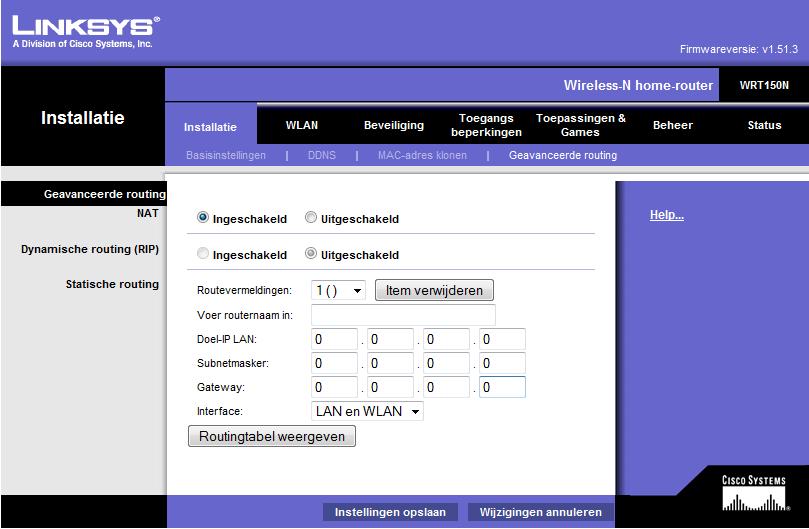The width and height of the screenshot is (809, 529).
Task: Click the Dynamische routing (RIP) label
Action: [90, 249]
